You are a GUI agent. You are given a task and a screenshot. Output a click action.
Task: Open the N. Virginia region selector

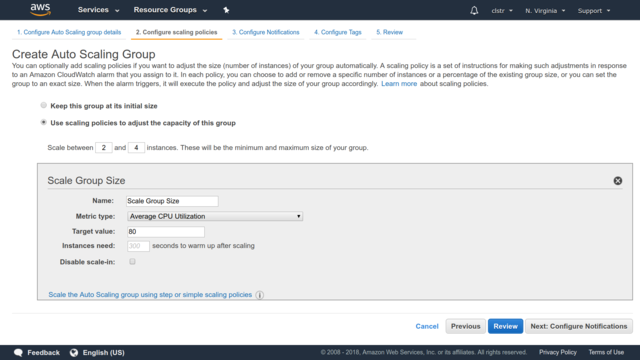(x=545, y=11)
